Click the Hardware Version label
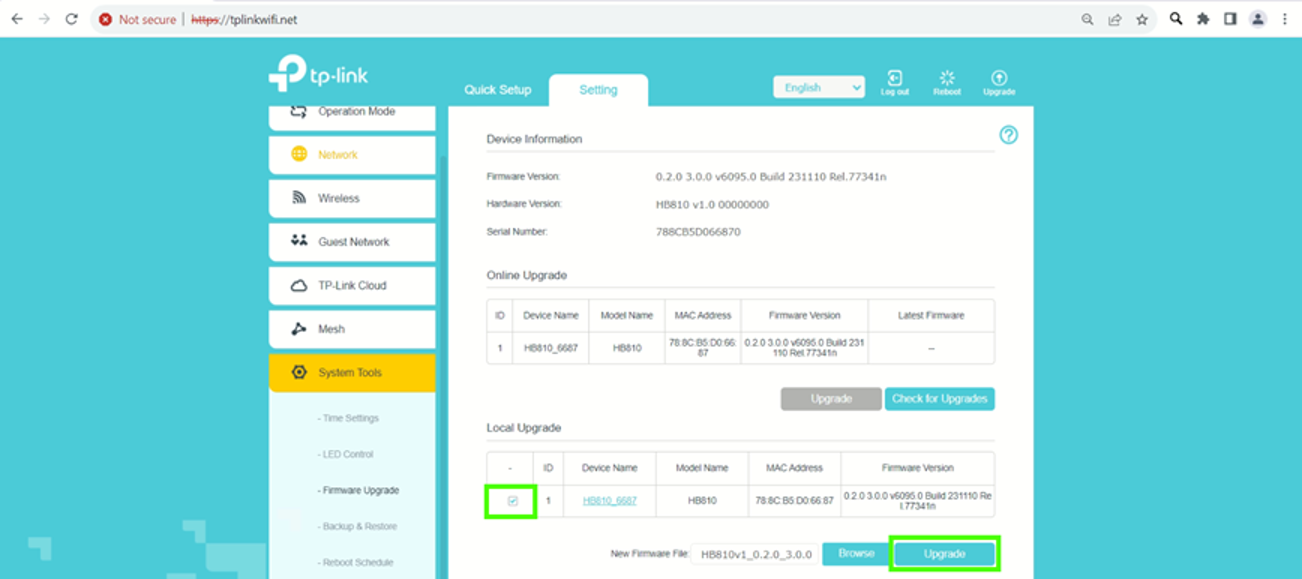 click(524, 204)
